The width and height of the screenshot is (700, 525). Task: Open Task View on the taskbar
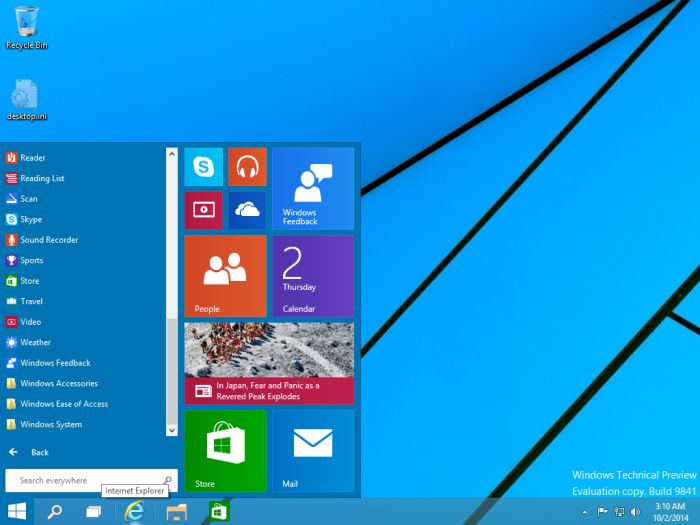(93, 511)
